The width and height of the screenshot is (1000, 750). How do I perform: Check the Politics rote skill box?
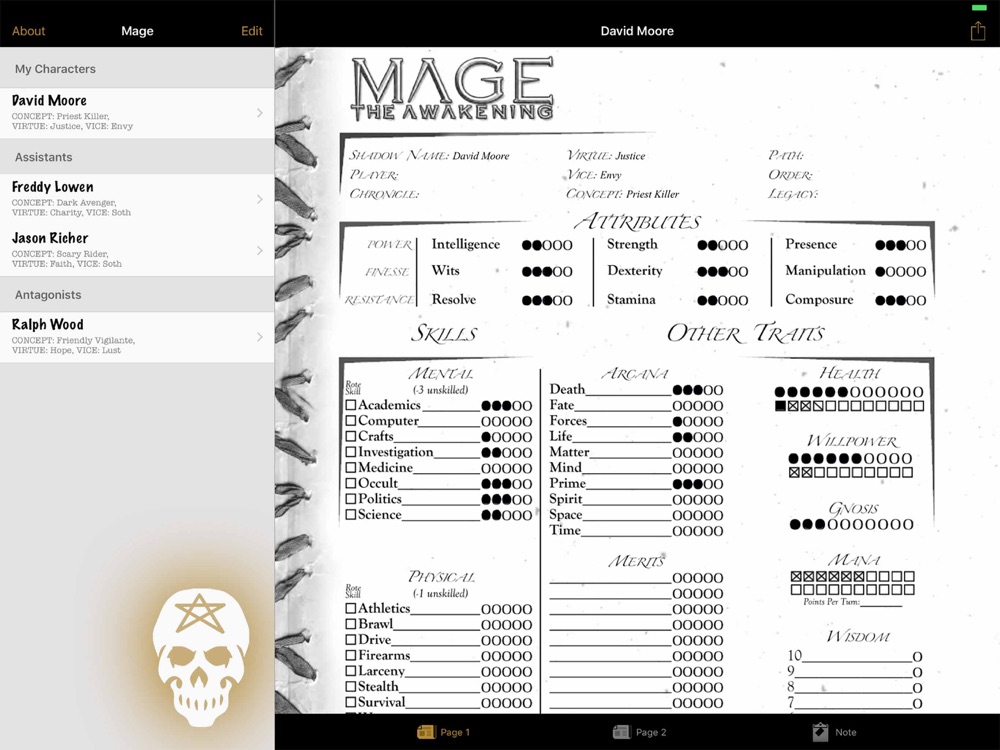pyautogui.click(x=351, y=499)
